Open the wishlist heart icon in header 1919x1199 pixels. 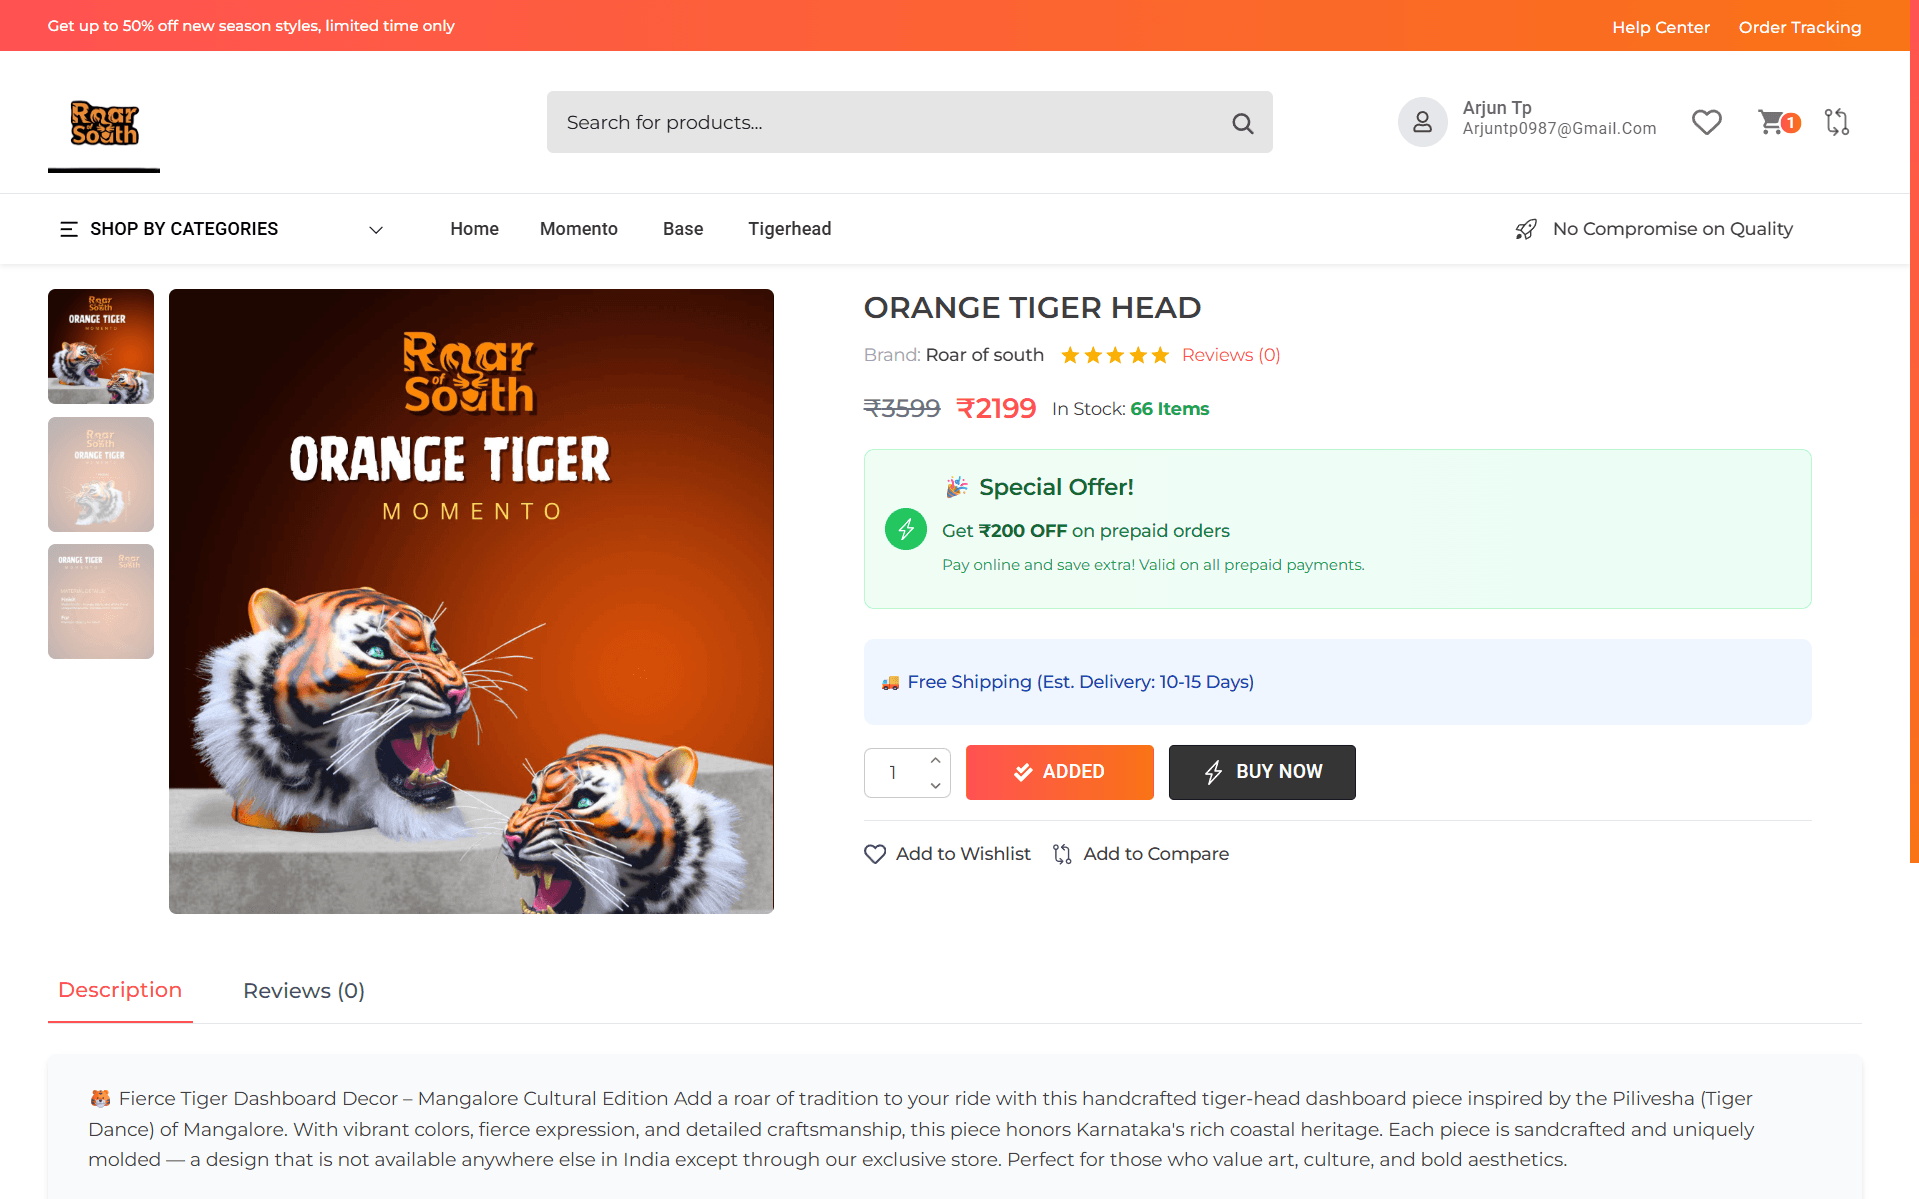click(x=1706, y=122)
